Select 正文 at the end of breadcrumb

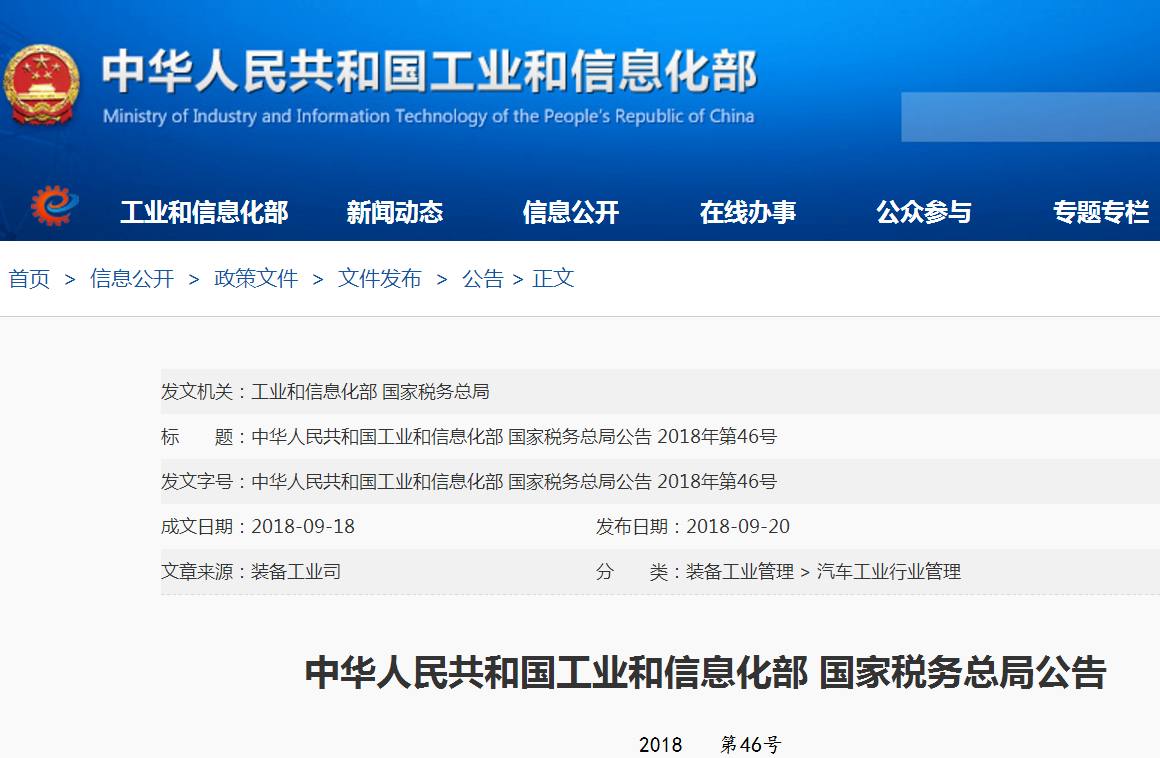tap(554, 279)
